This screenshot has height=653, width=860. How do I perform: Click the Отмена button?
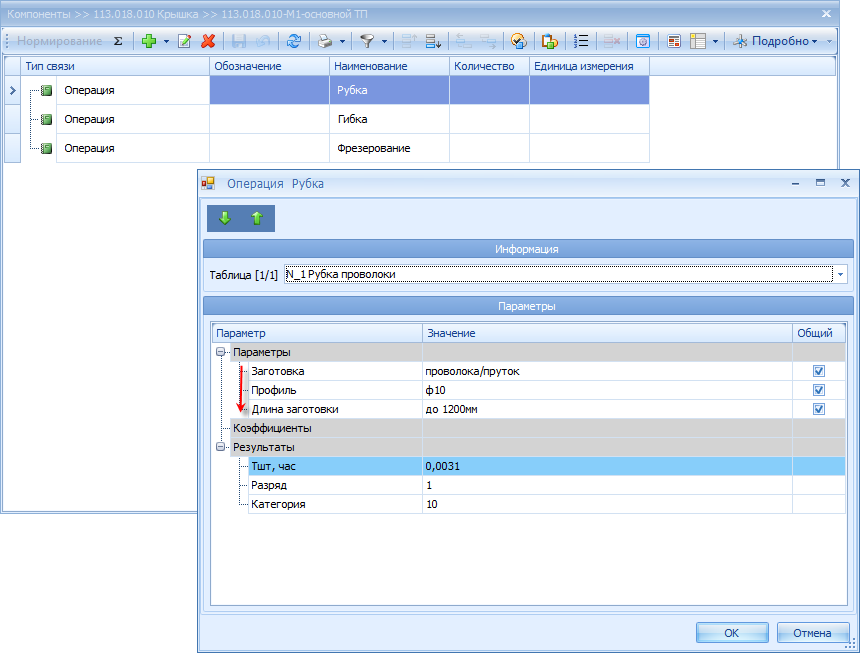(812, 633)
